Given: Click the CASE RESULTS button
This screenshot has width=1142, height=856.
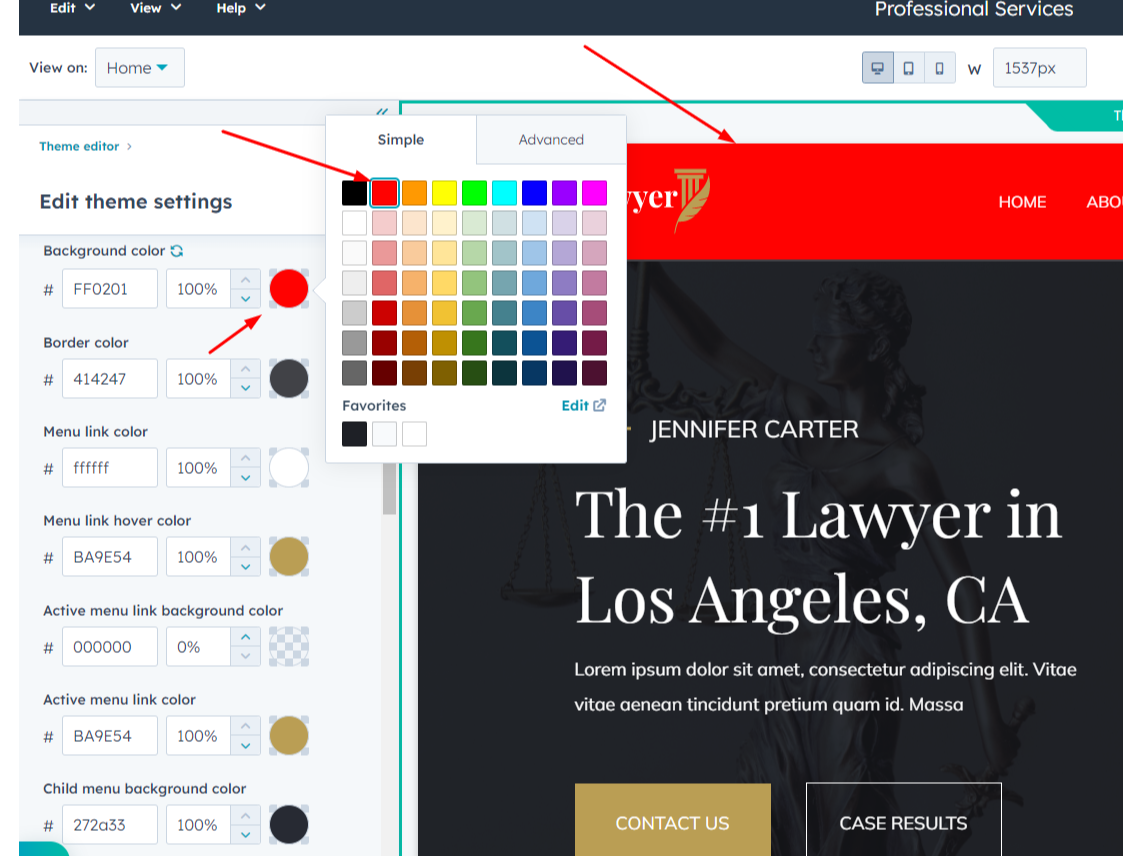Looking at the screenshot, I should tap(903, 822).
